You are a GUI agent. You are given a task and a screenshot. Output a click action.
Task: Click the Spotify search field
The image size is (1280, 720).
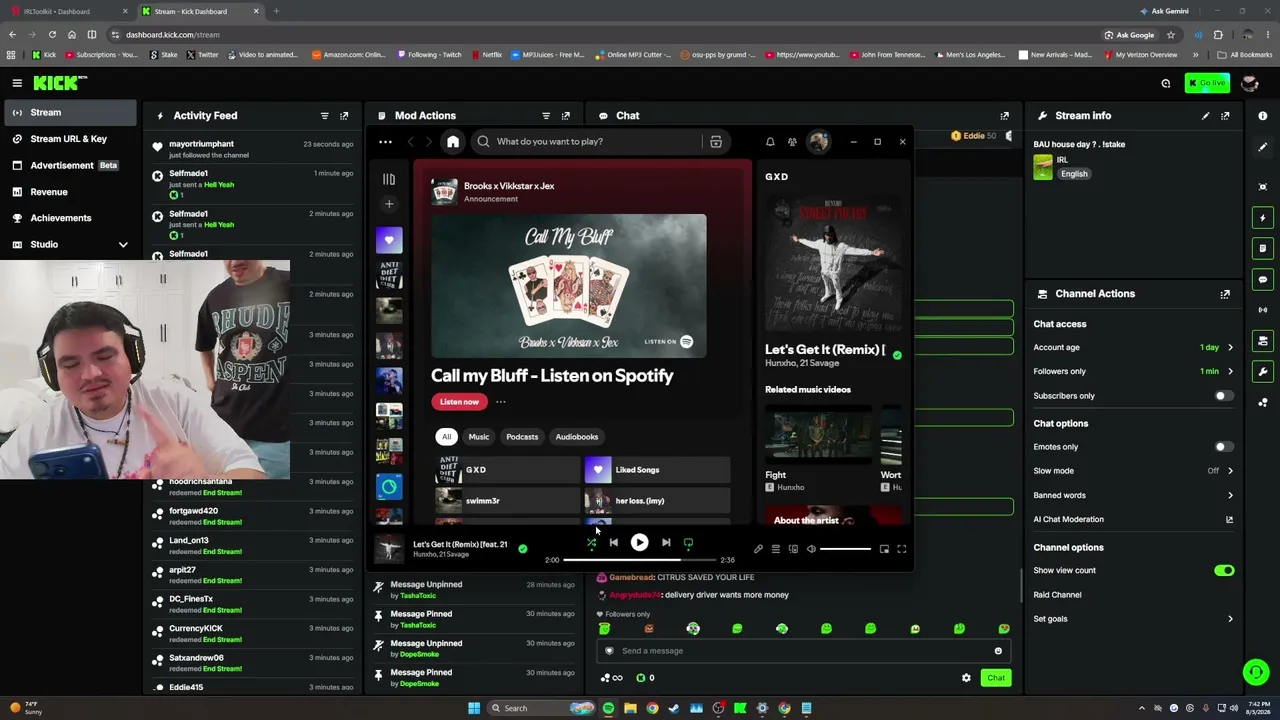[590, 142]
